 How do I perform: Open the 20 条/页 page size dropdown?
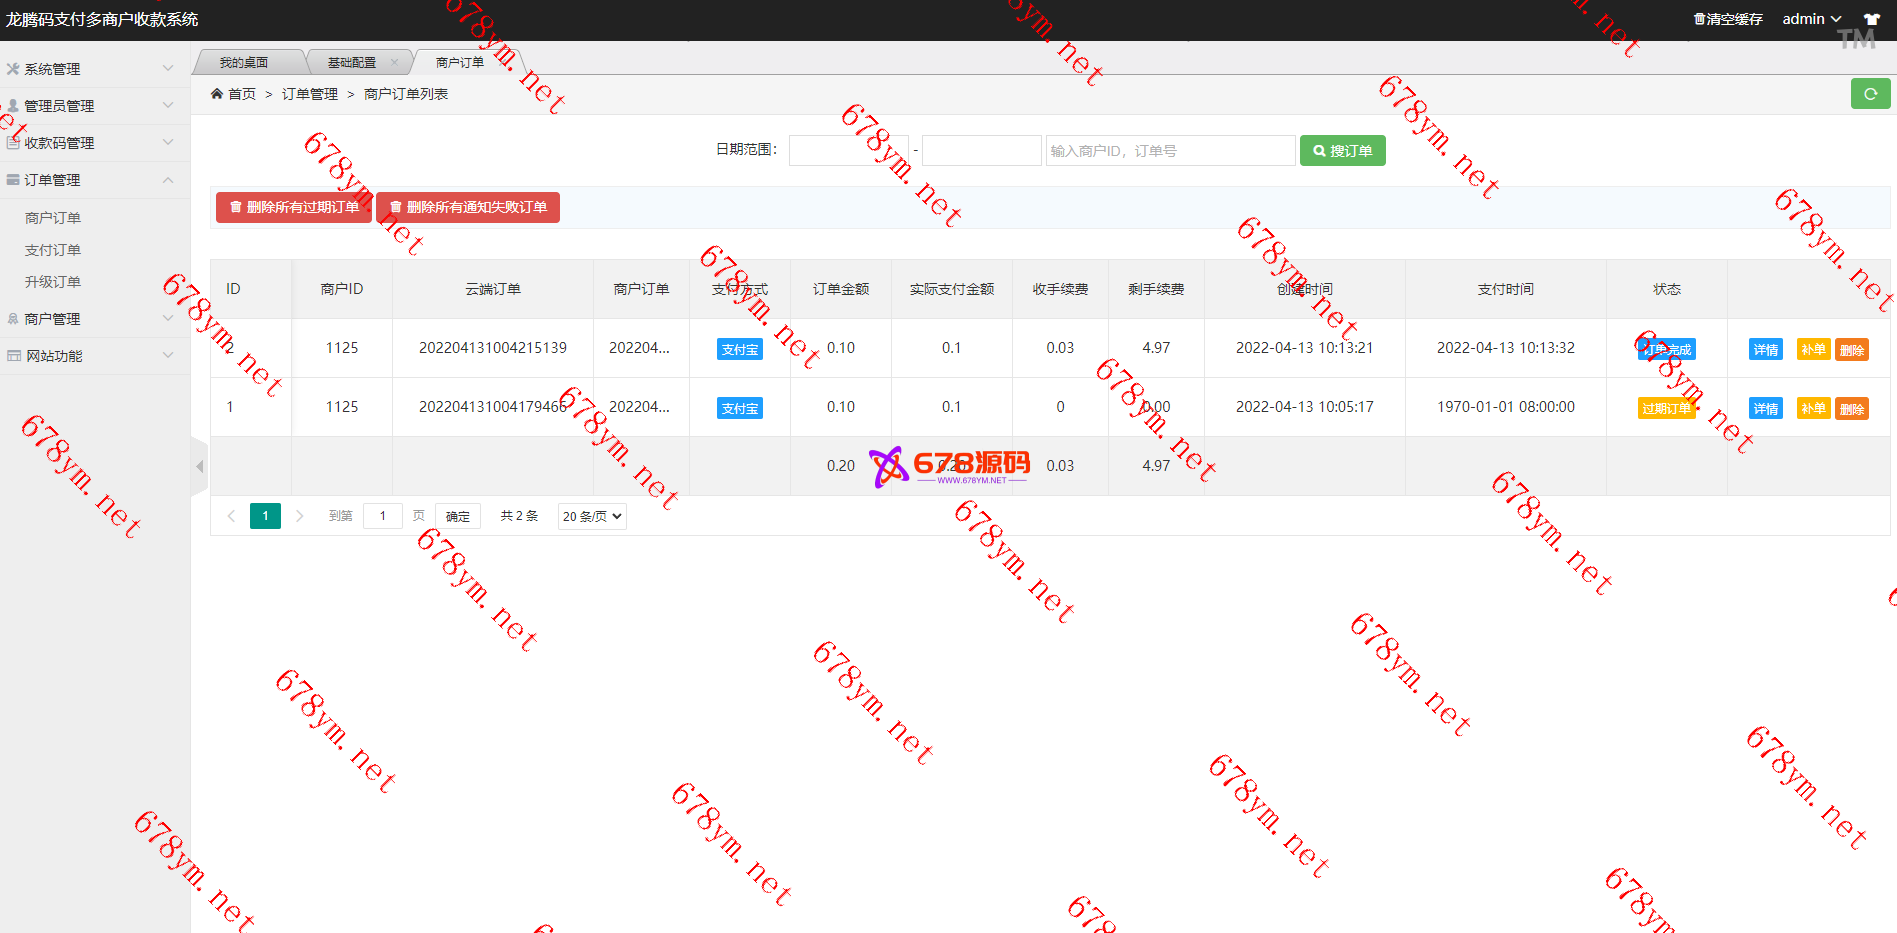[x=592, y=516]
